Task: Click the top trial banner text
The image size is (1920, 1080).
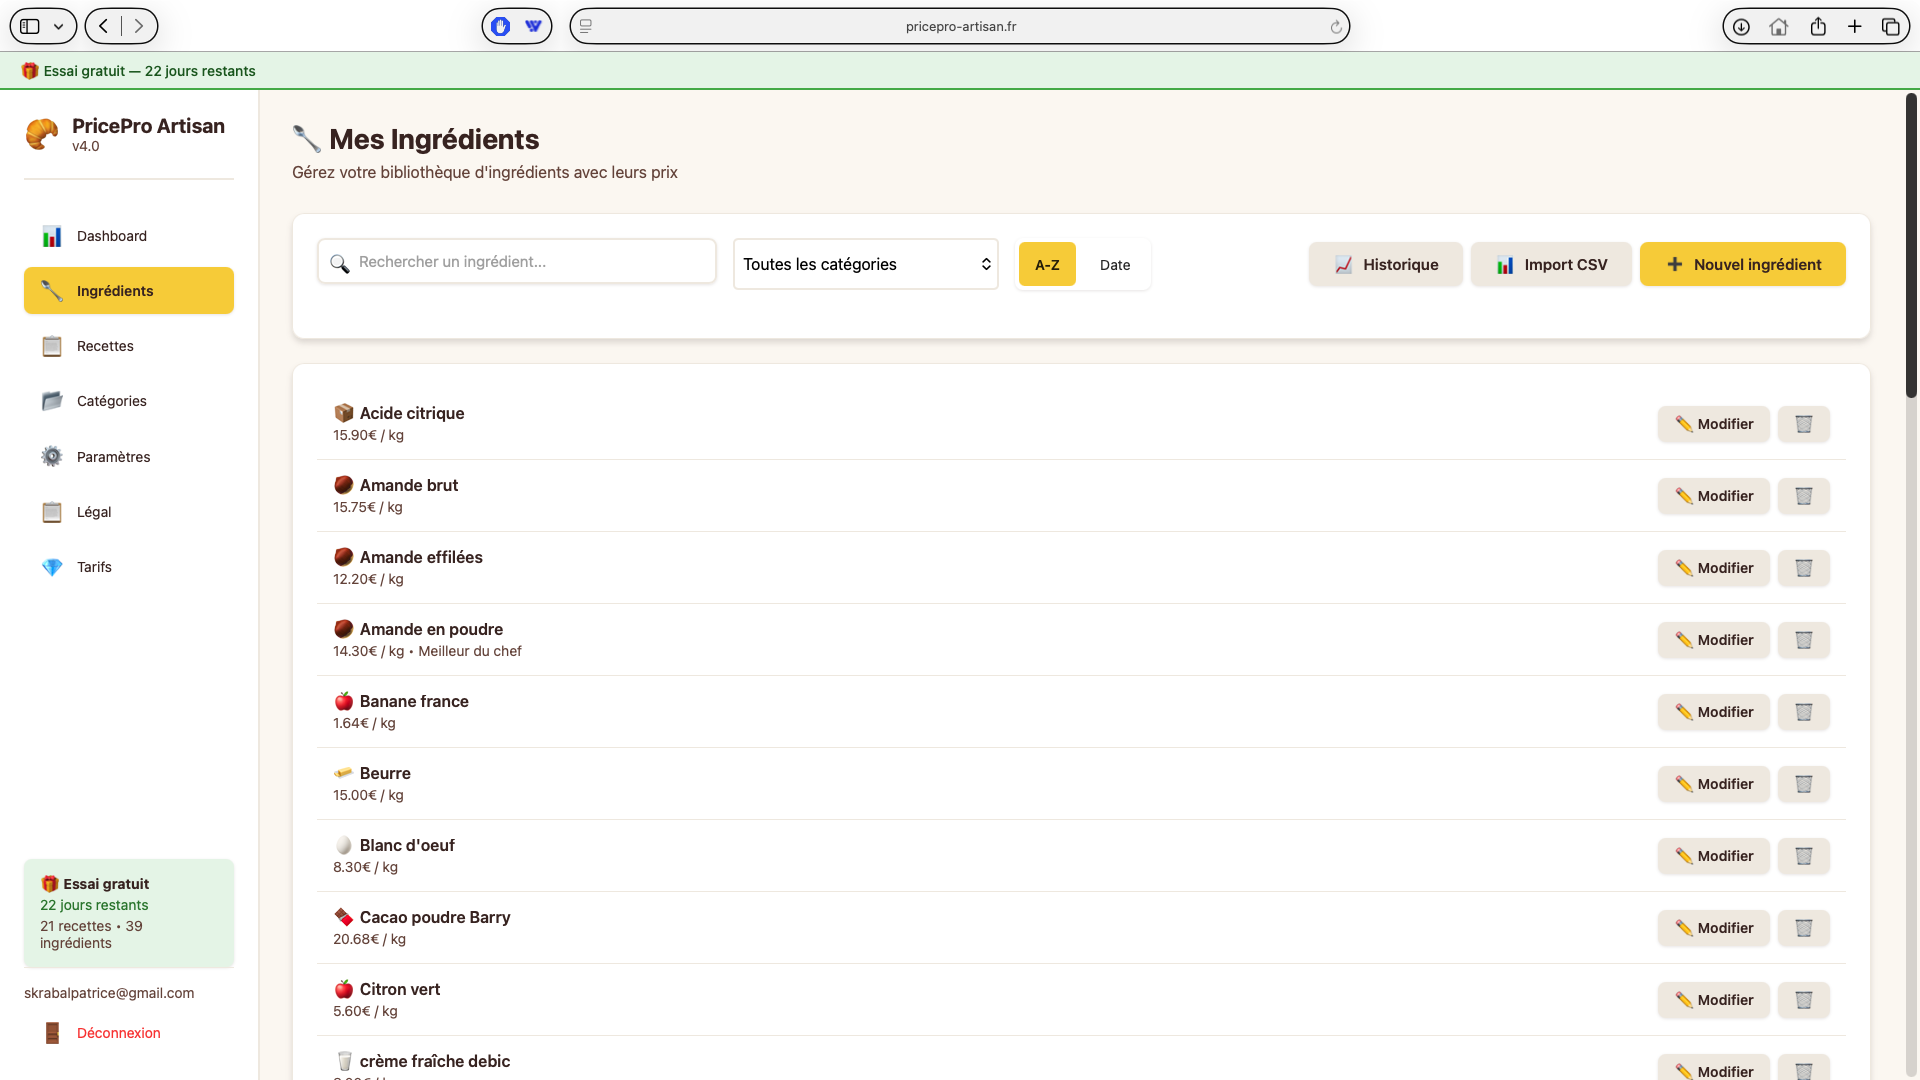Action: click(x=150, y=71)
